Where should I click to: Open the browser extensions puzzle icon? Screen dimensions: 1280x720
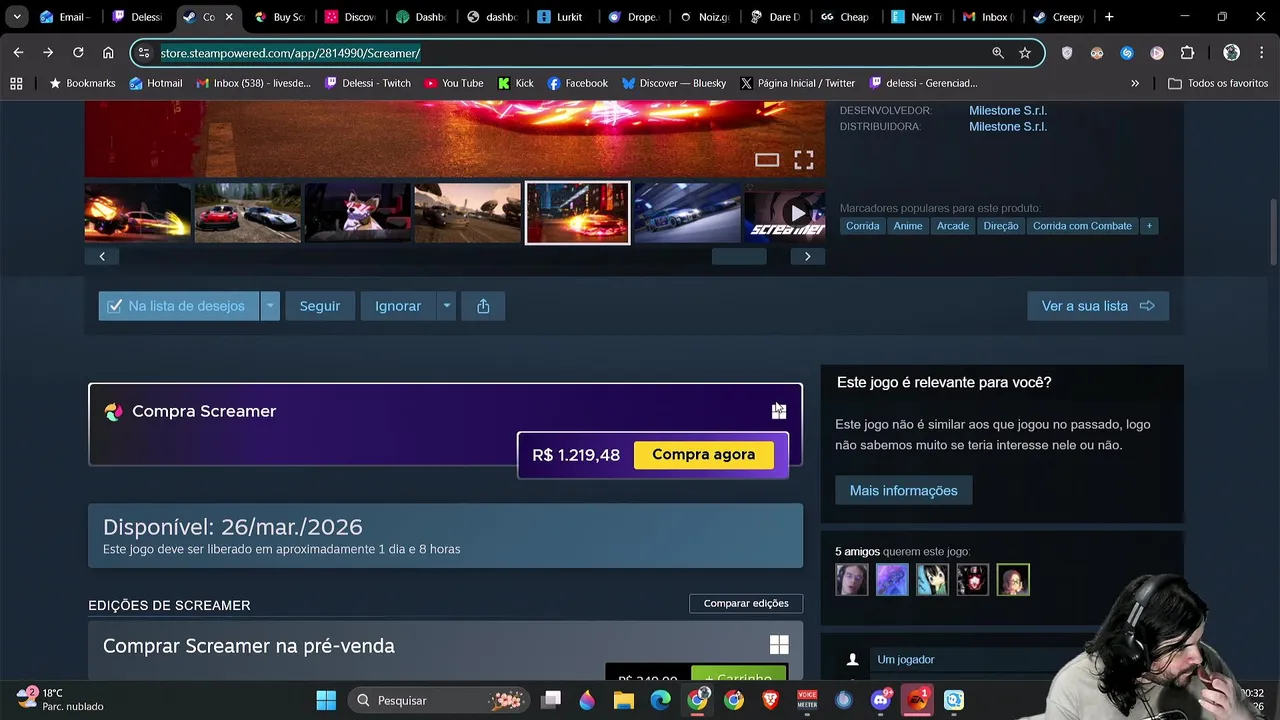coord(1187,53)
